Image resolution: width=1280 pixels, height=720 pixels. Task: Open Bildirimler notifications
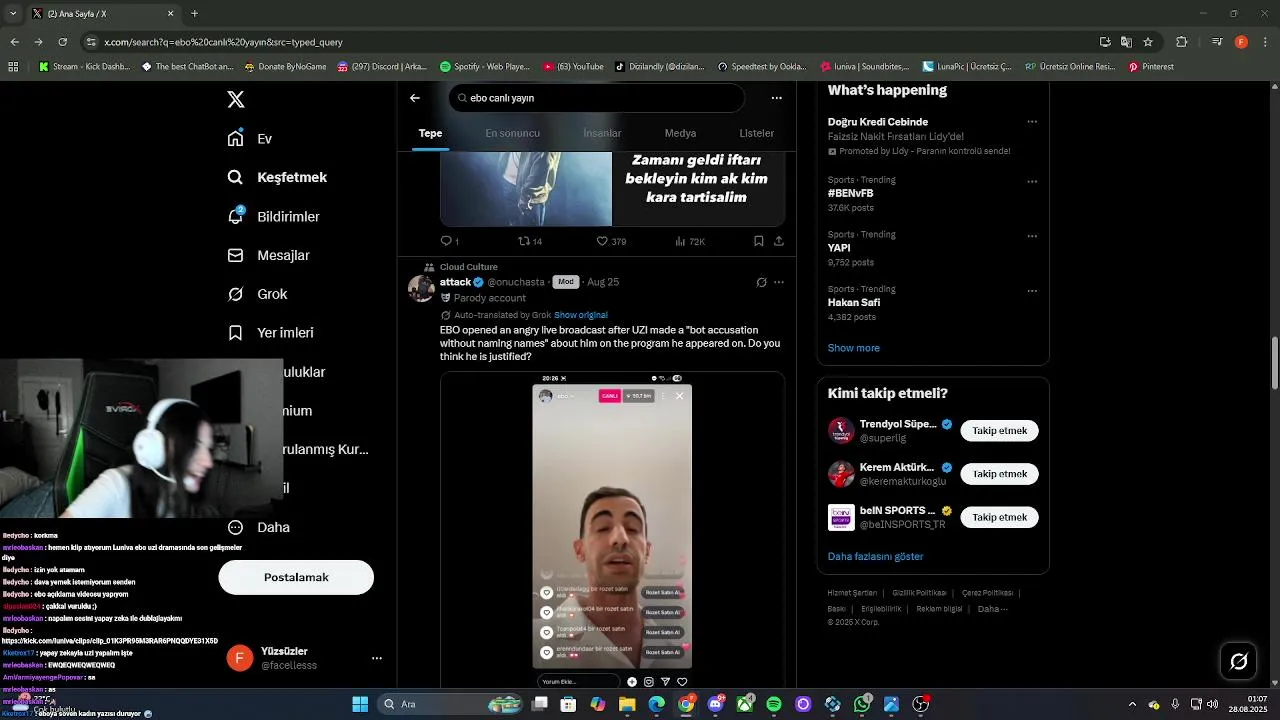pos(274,216)
